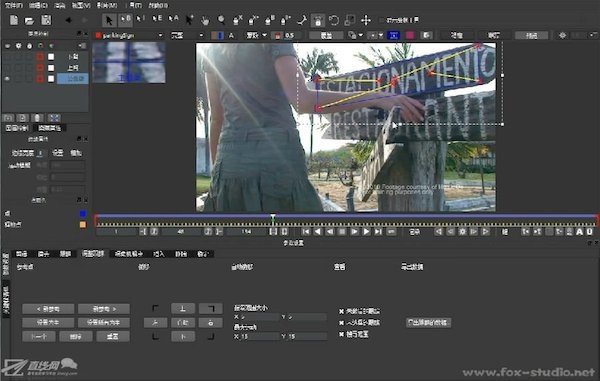Open the dropdown left of the 0.5 value
The width and height of the screenshot is (600, 381).
(x=256, y=36)
